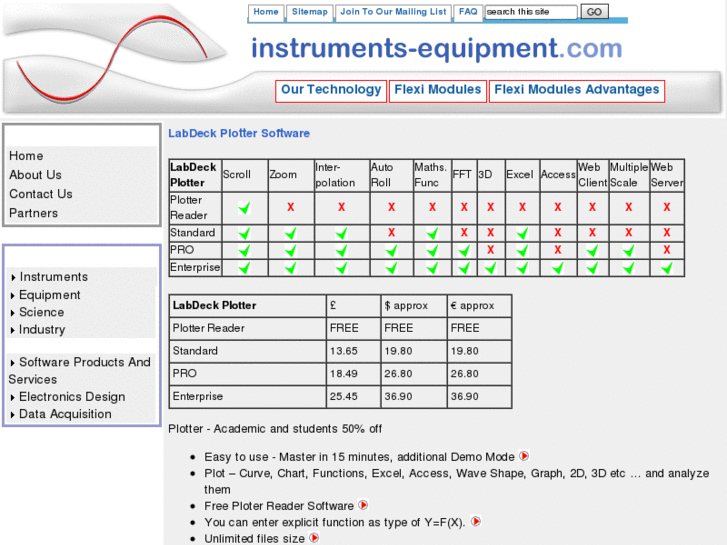The height and width of the screenshot is (545, 727).
Task: Click the red X for Plotter Reader Interpolation
Action: (x=342, y=207)
